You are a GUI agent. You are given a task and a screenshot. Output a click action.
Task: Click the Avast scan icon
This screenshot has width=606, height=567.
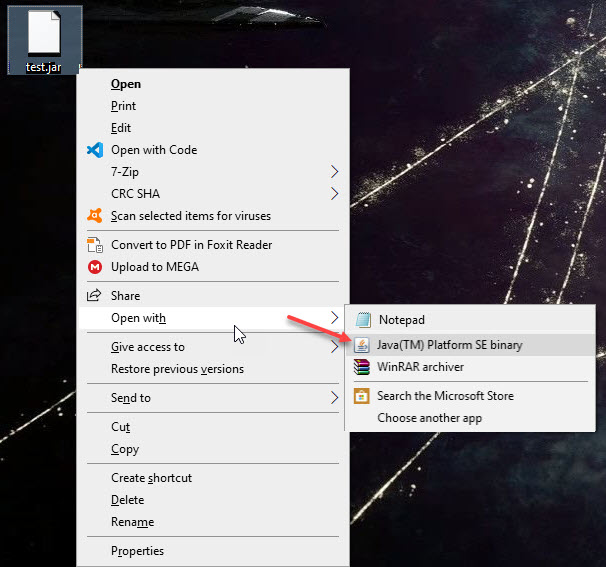[x=95, y=216]
